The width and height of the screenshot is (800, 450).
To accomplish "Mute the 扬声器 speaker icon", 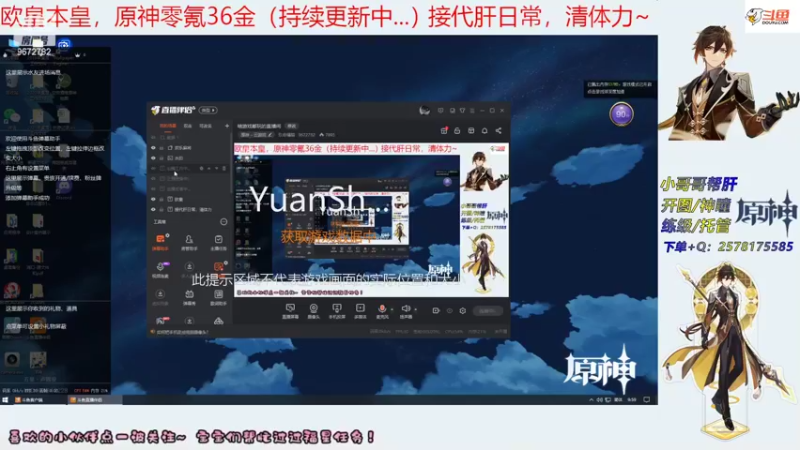I will (406, 308).
